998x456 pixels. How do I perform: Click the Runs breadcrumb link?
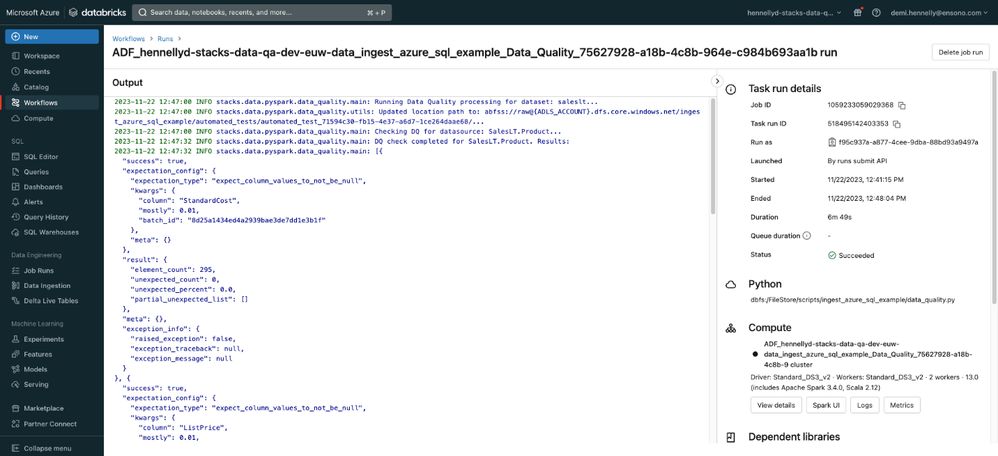164,39
